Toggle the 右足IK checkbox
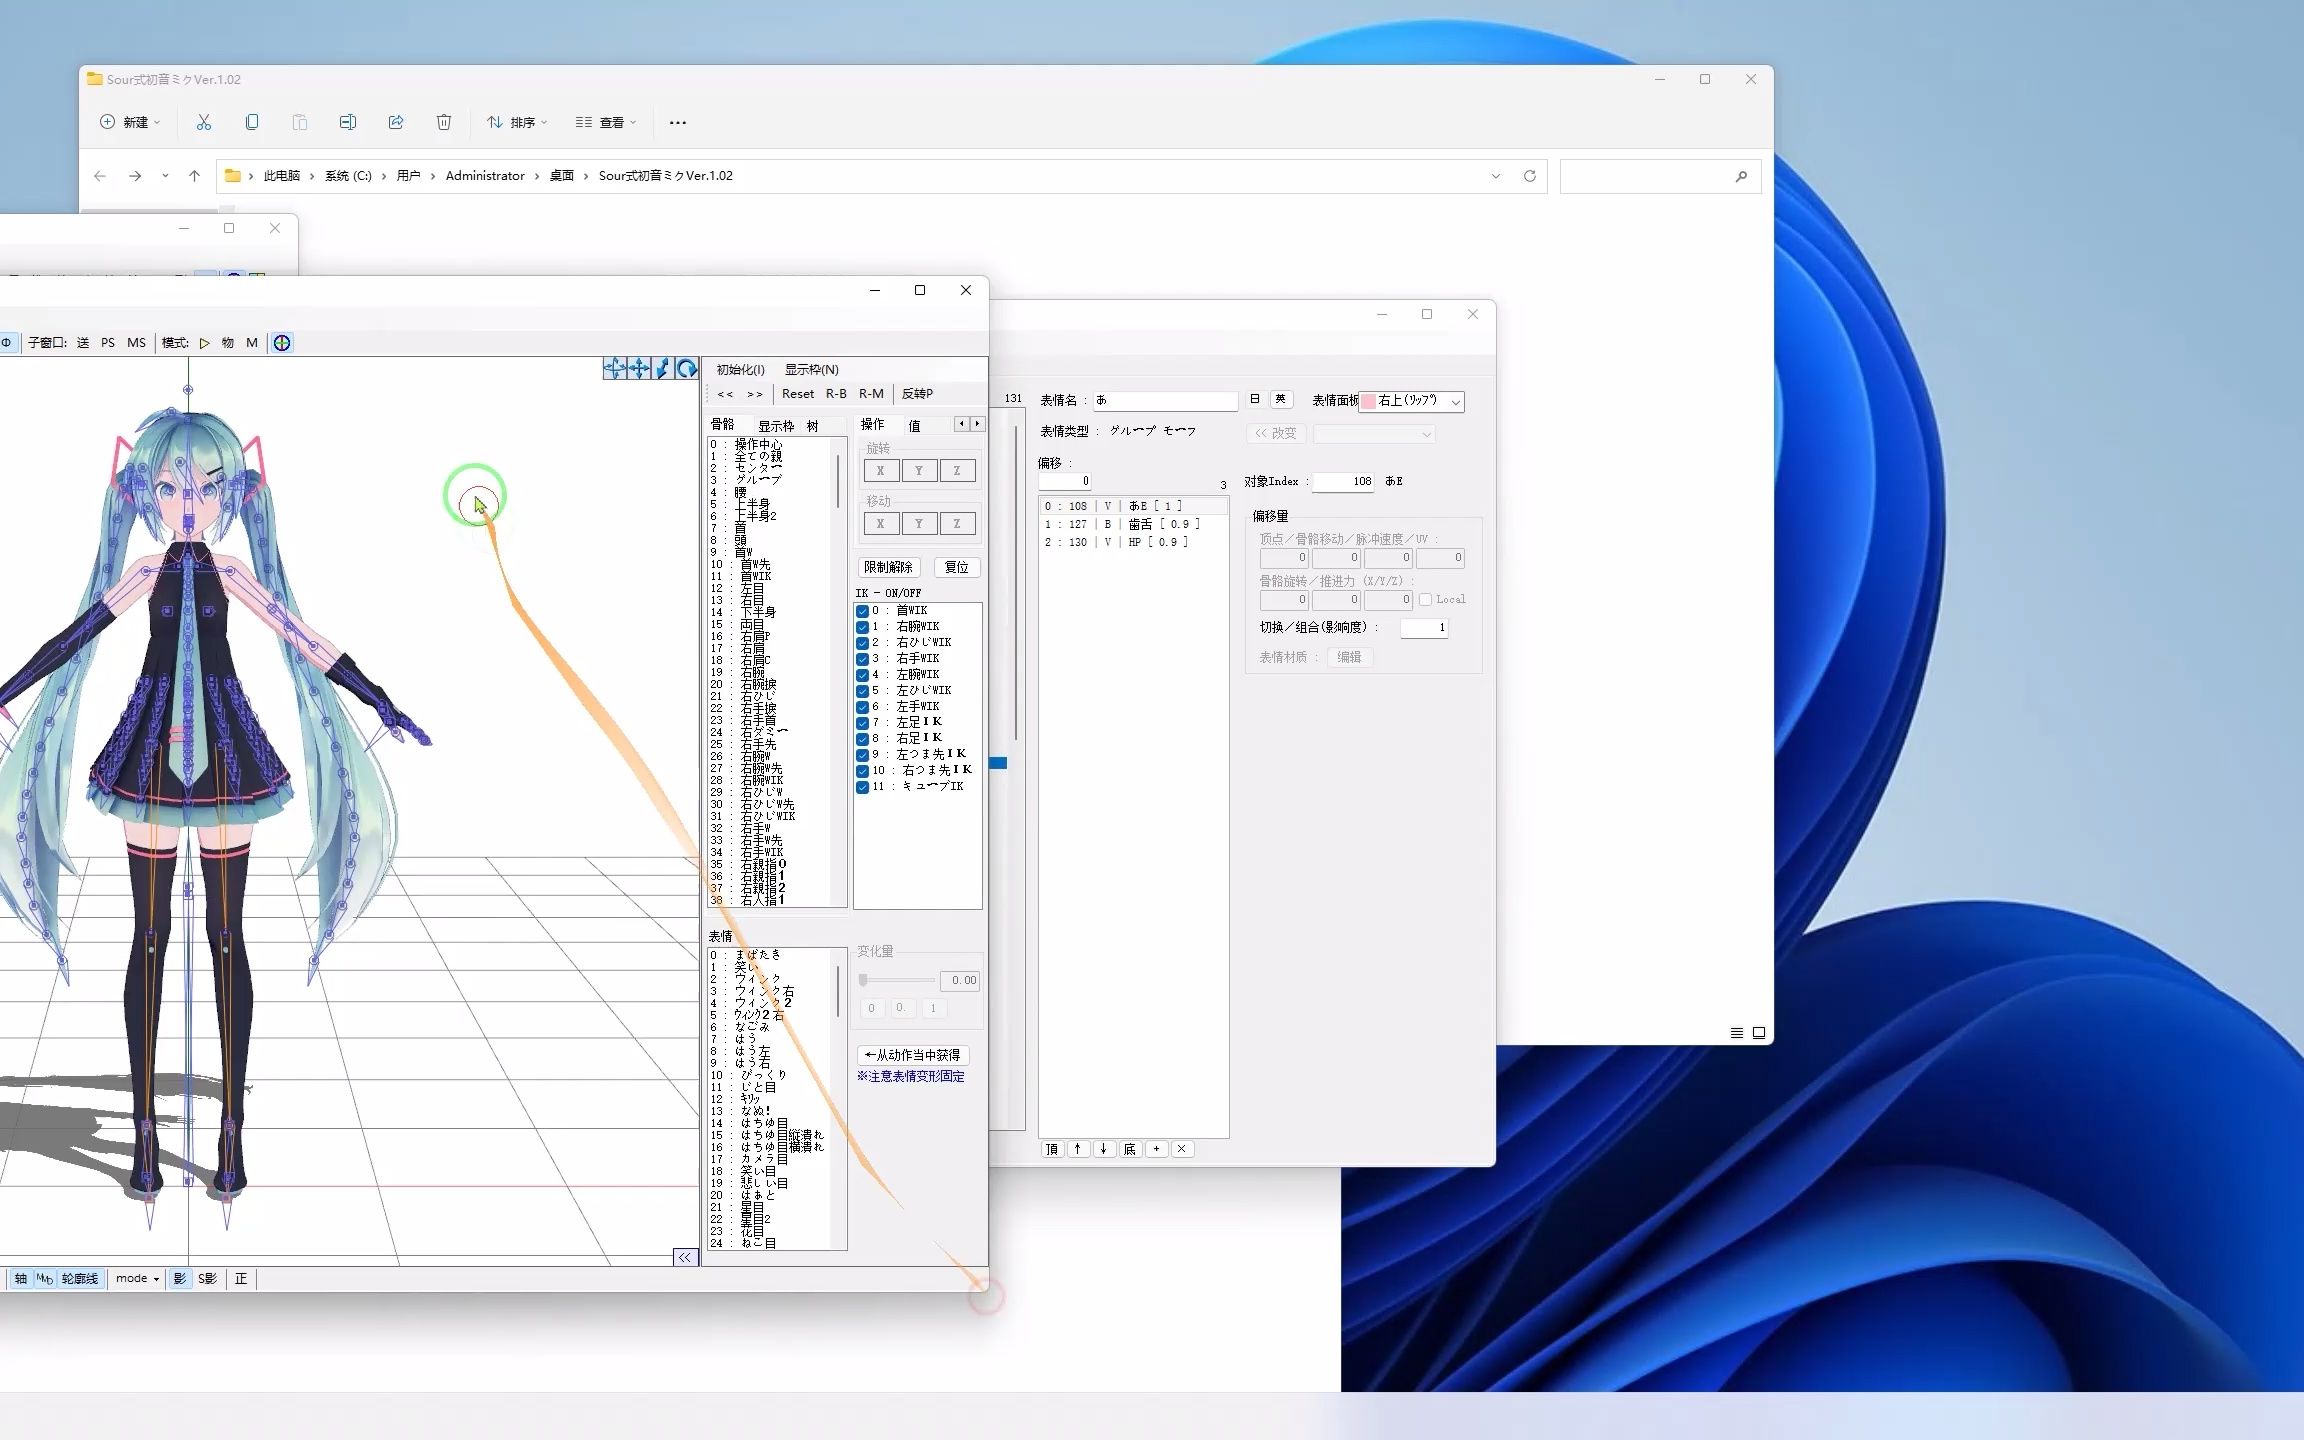The image size is (2304, 1440). 862,739
